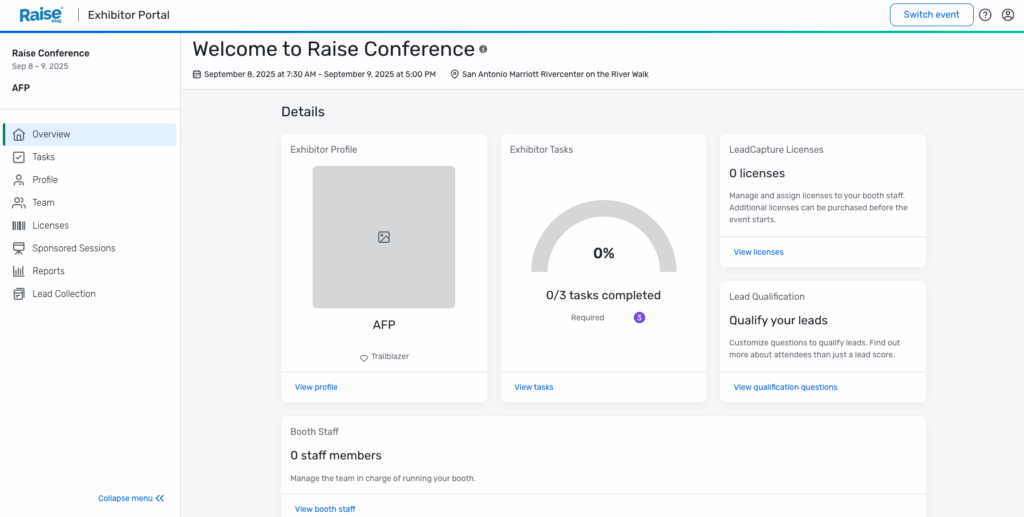Open the View tasks link
The height and width of the screenshot is (517, 1024).
pyautogui.click(x=534, y=387)
